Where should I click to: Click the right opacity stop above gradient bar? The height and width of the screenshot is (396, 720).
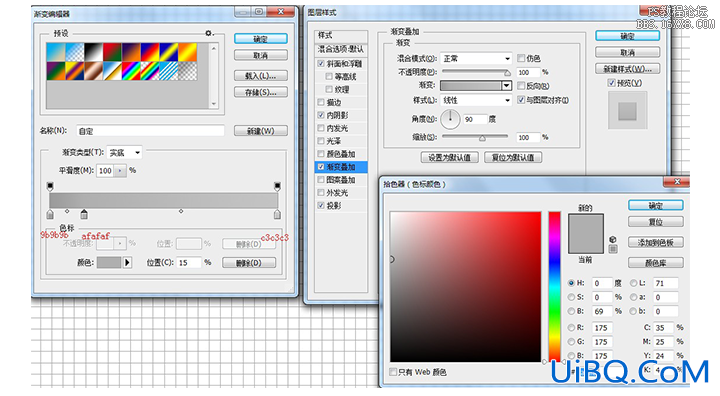(x=277, y=186)
